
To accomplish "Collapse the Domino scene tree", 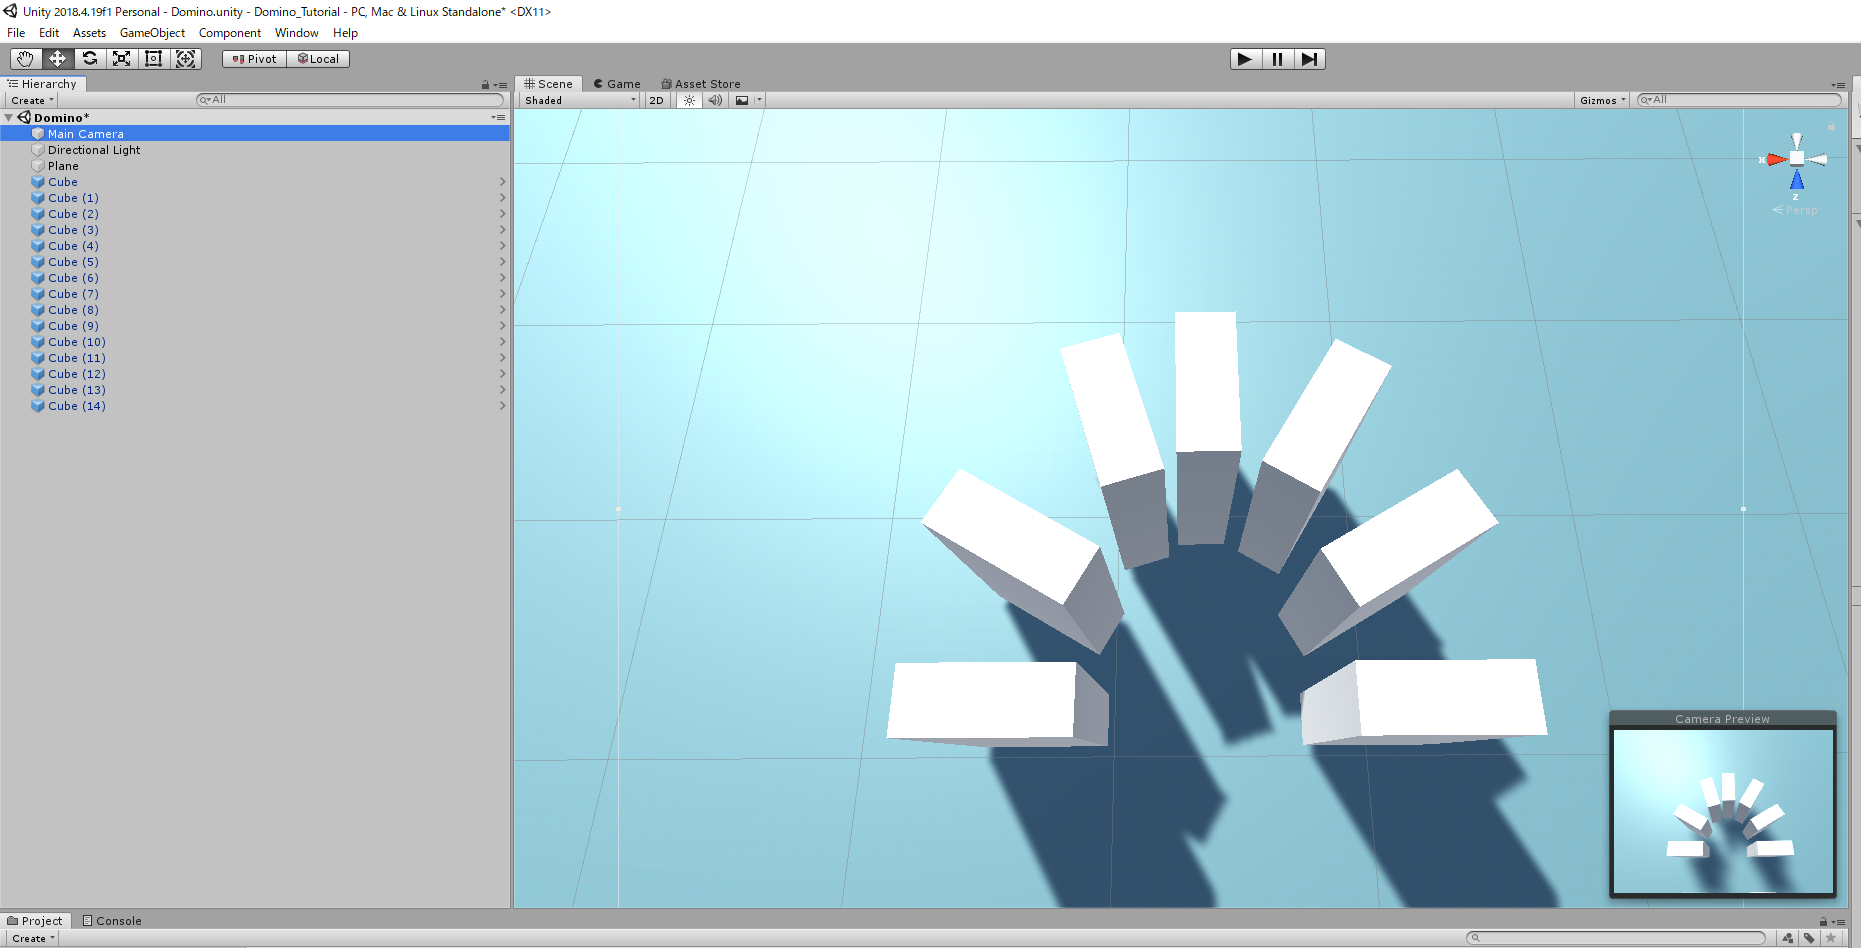I will point(9,118).
